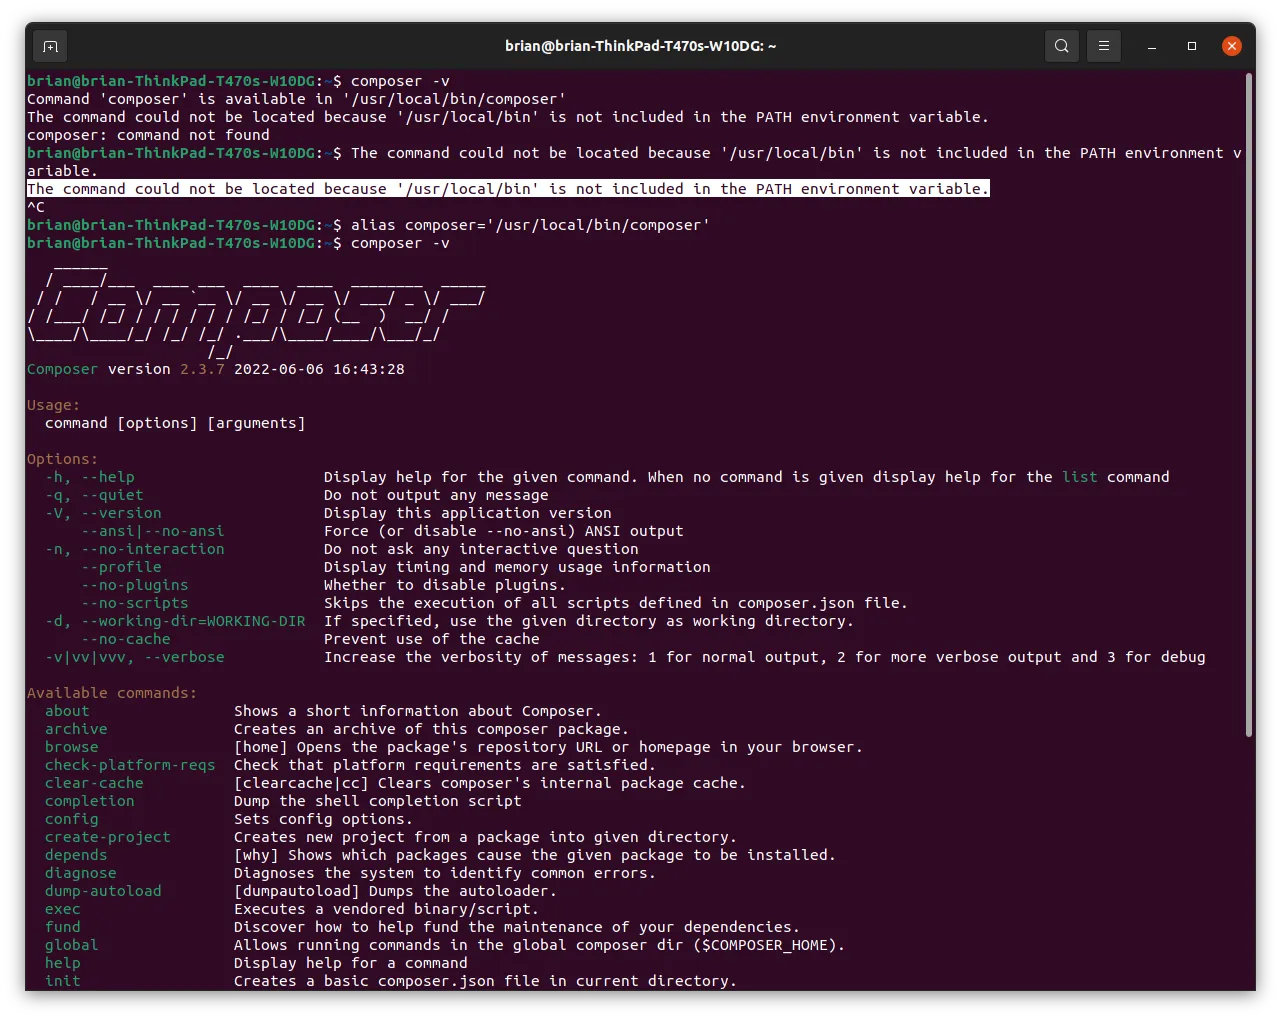The width and height of the screenshot is (1281, 1019).
Task: Click the Composer version number 2.3.7
Action: pyautogui.click(x=202, y=369)
